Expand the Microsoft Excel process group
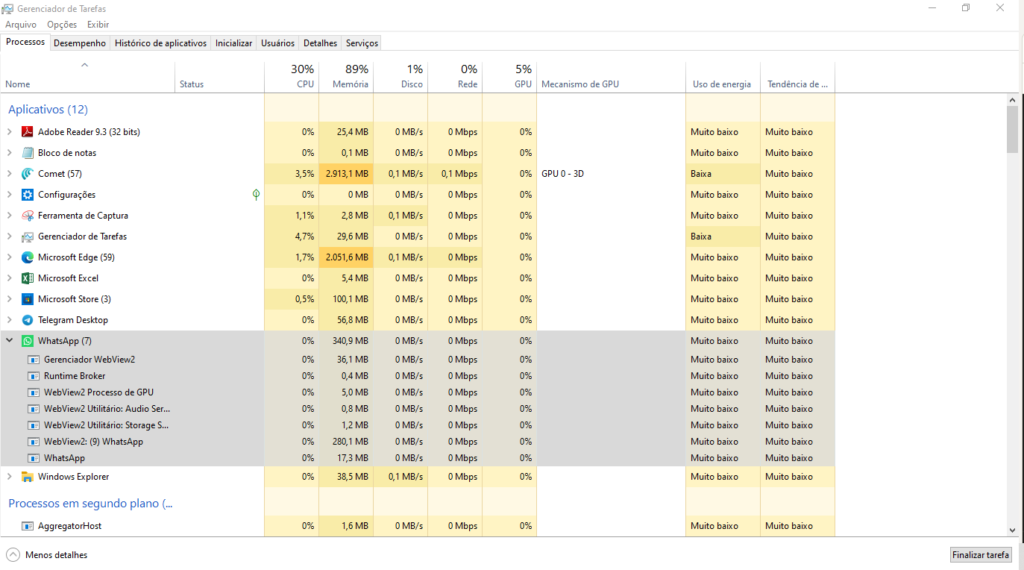 [9, 278]
